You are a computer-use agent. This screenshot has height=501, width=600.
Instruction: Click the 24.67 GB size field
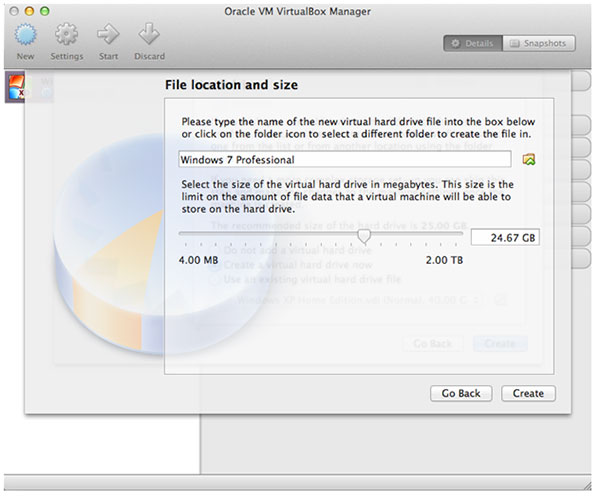505,237
